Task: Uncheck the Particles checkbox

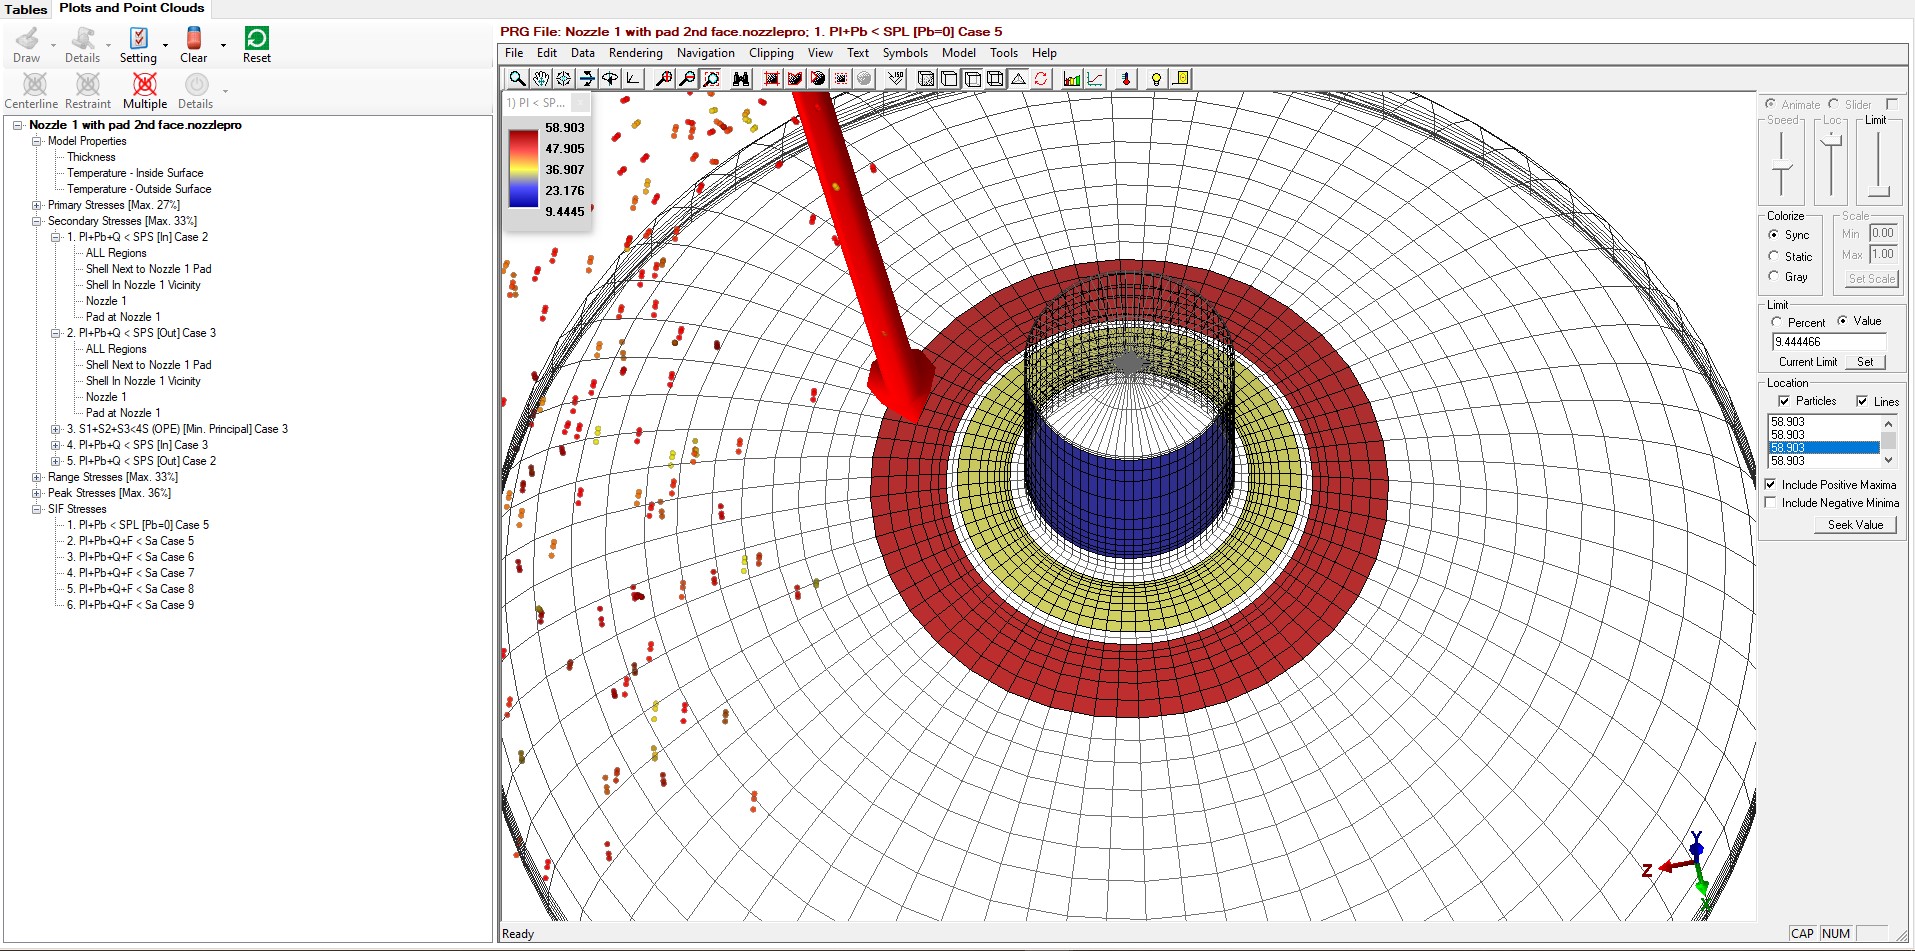Action: click(1784, 401)
